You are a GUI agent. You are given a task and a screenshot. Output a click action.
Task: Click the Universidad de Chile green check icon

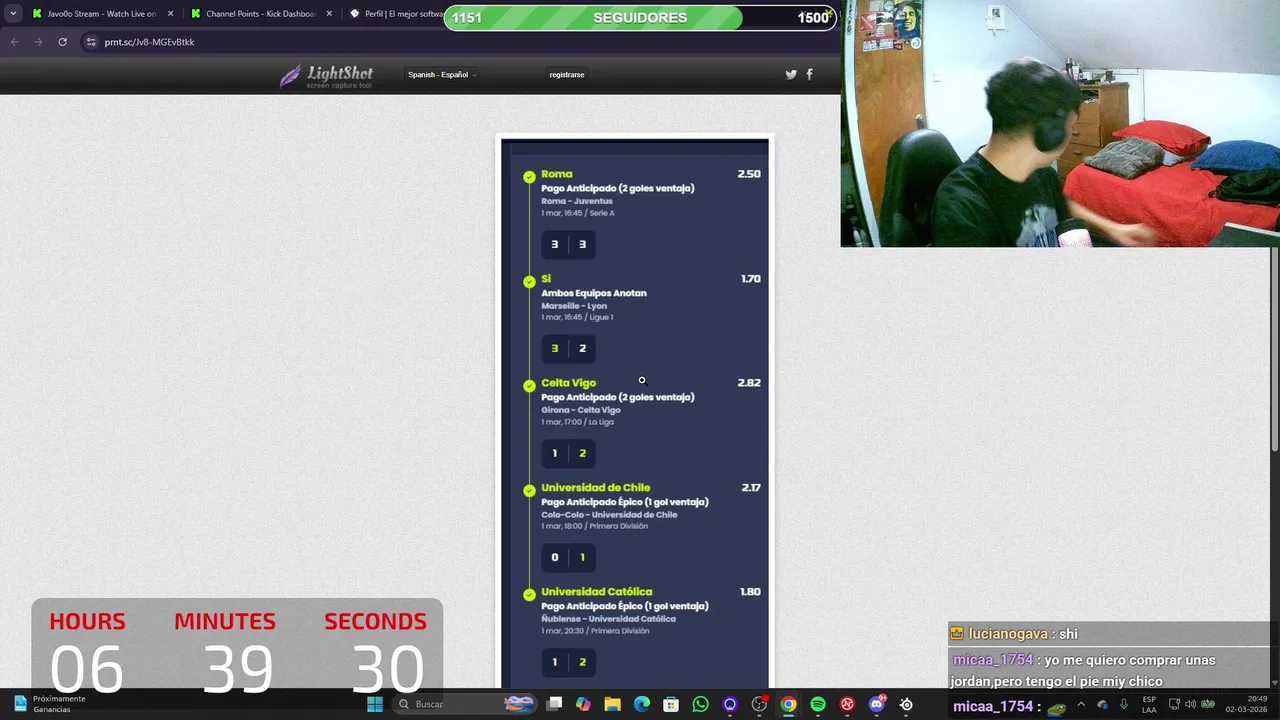pos(529,490)
